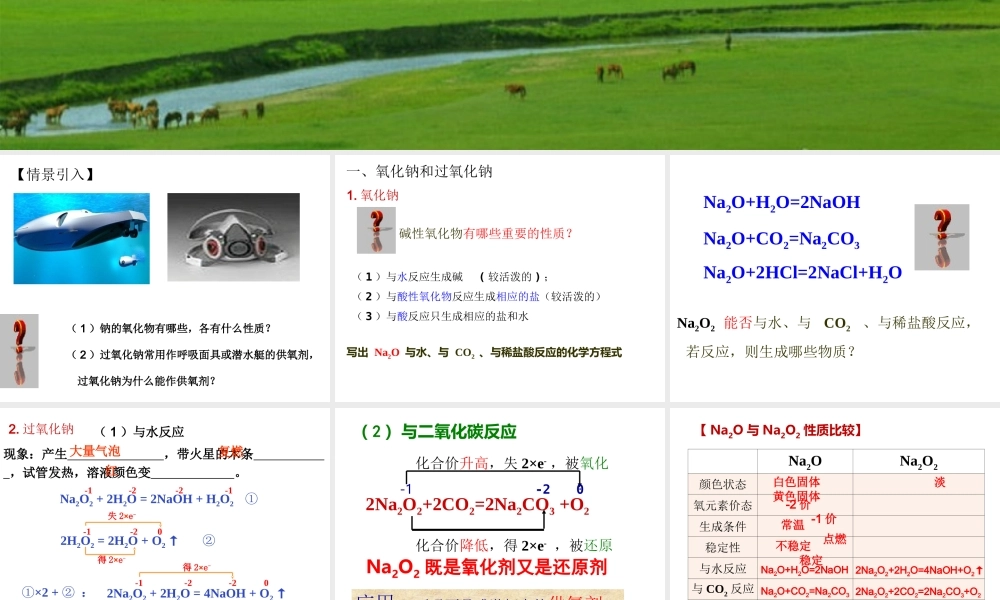Click the table row label 稳定性
1000x600 pixels.
pyautogui.click(x=723, y=548)
